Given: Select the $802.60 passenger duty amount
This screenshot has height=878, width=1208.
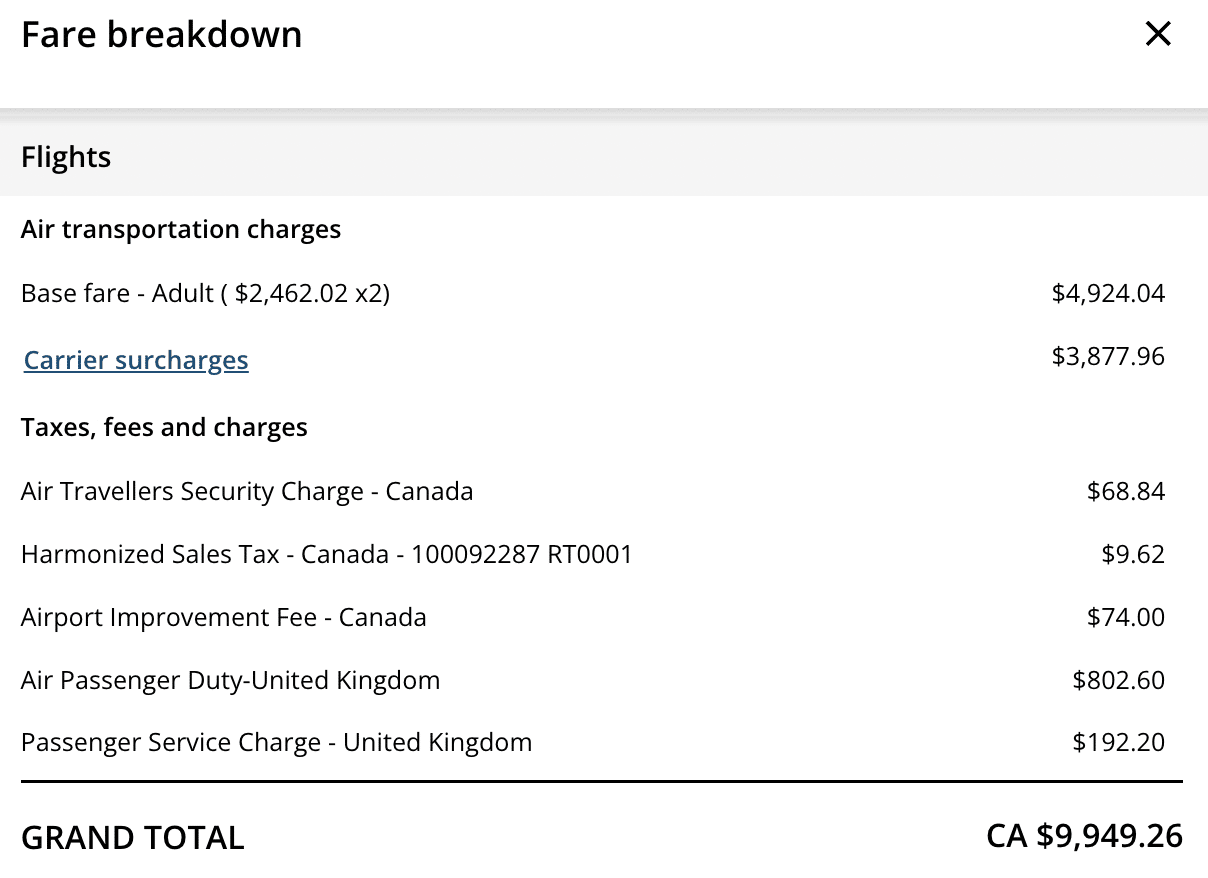Looking at the screenshot, I should pyautogui.click(x=1119, y=680).
